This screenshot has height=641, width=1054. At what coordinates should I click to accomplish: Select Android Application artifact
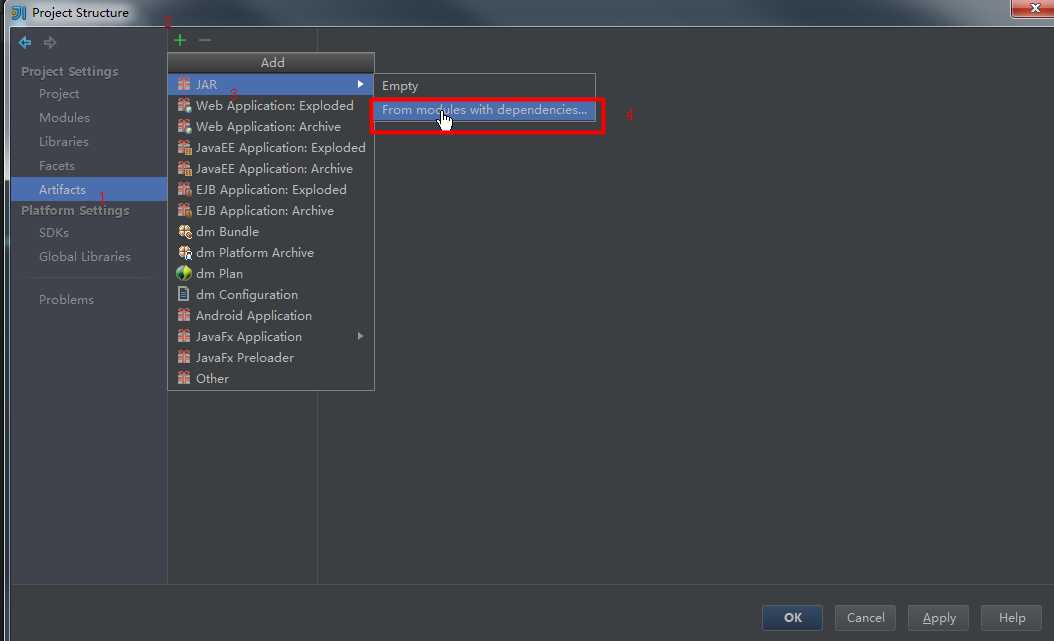pos(270,315)
